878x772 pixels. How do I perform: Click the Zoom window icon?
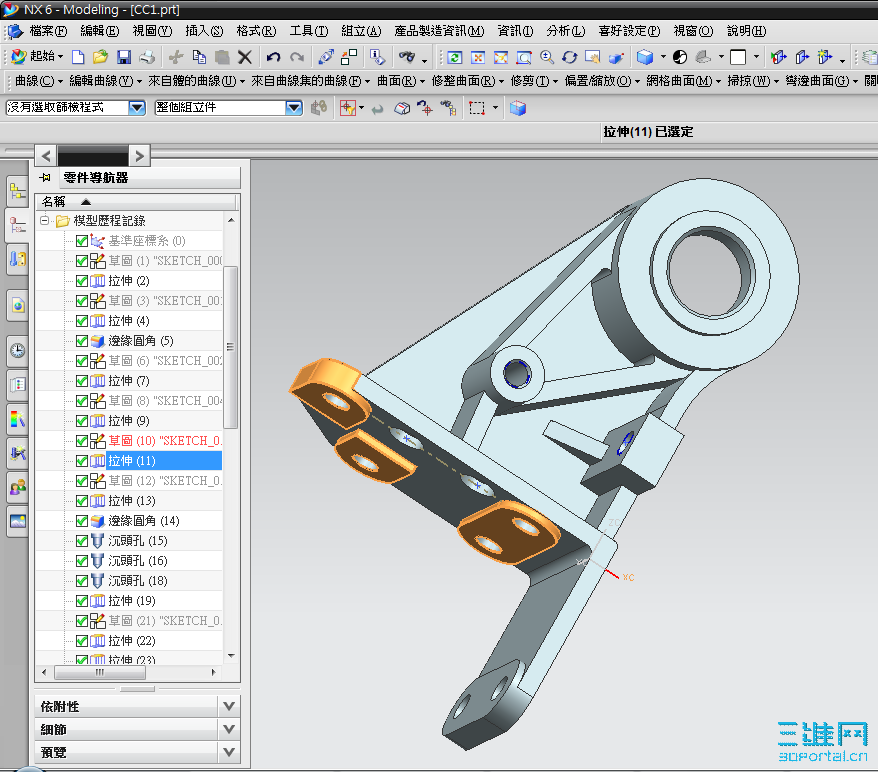524,58
